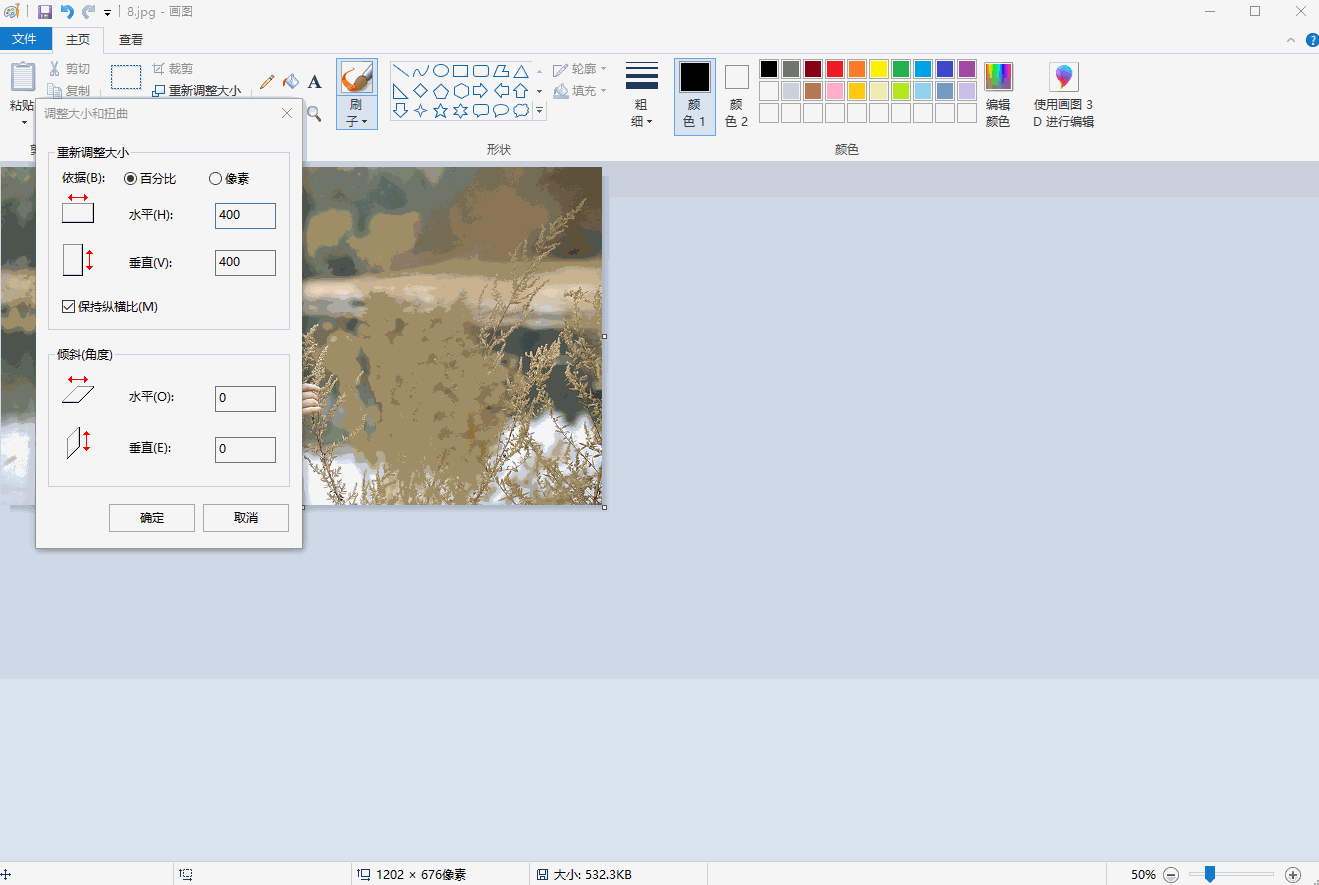Open Edit colors rainbow icon

tap(998, 77)
